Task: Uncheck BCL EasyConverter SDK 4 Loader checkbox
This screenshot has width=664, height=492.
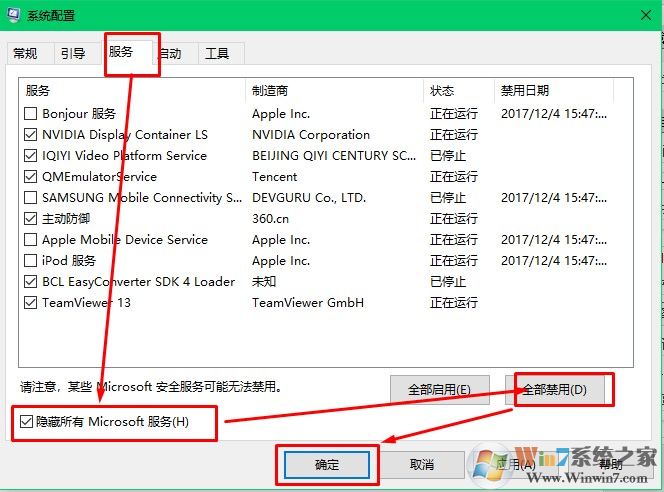Action: [30, 282]
